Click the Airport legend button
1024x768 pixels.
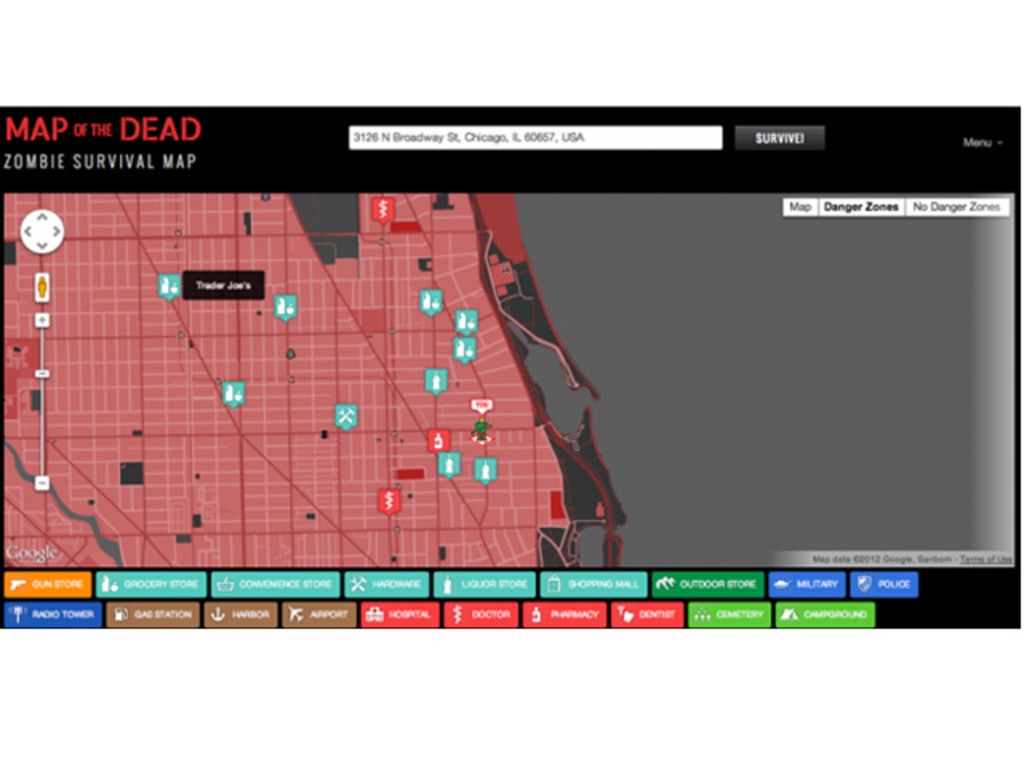[319, 615]
